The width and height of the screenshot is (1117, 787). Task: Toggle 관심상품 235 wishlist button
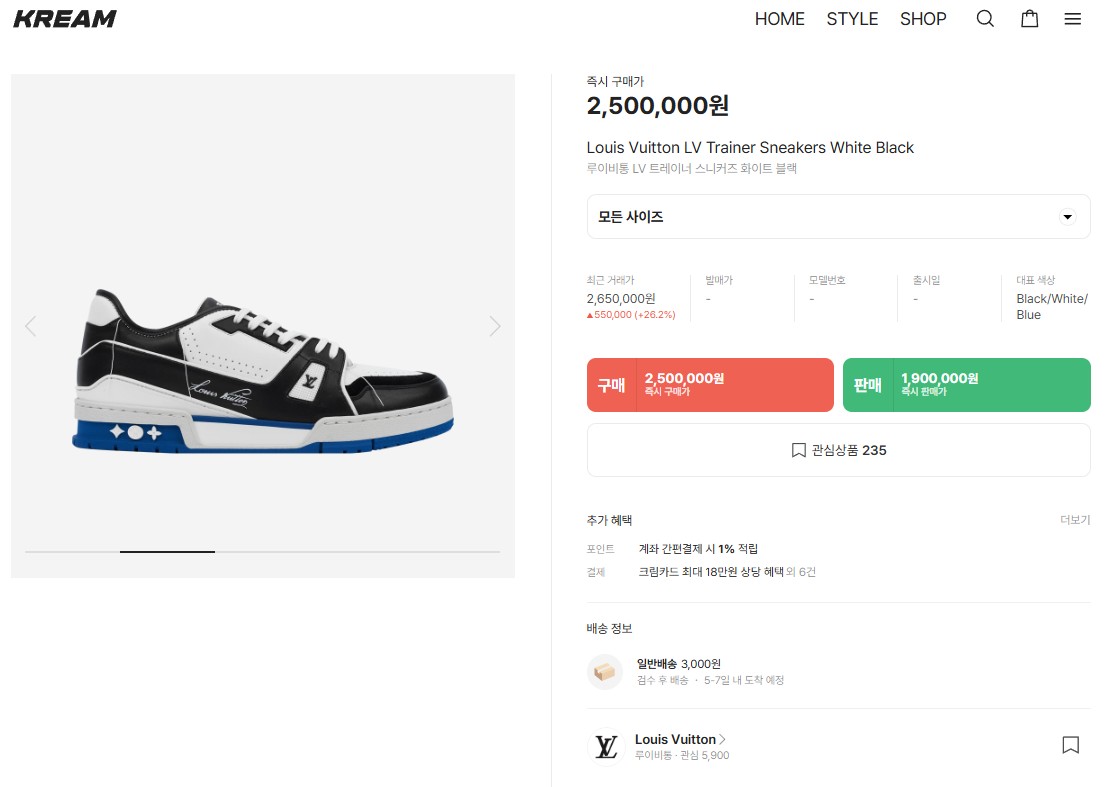(838, 450)
